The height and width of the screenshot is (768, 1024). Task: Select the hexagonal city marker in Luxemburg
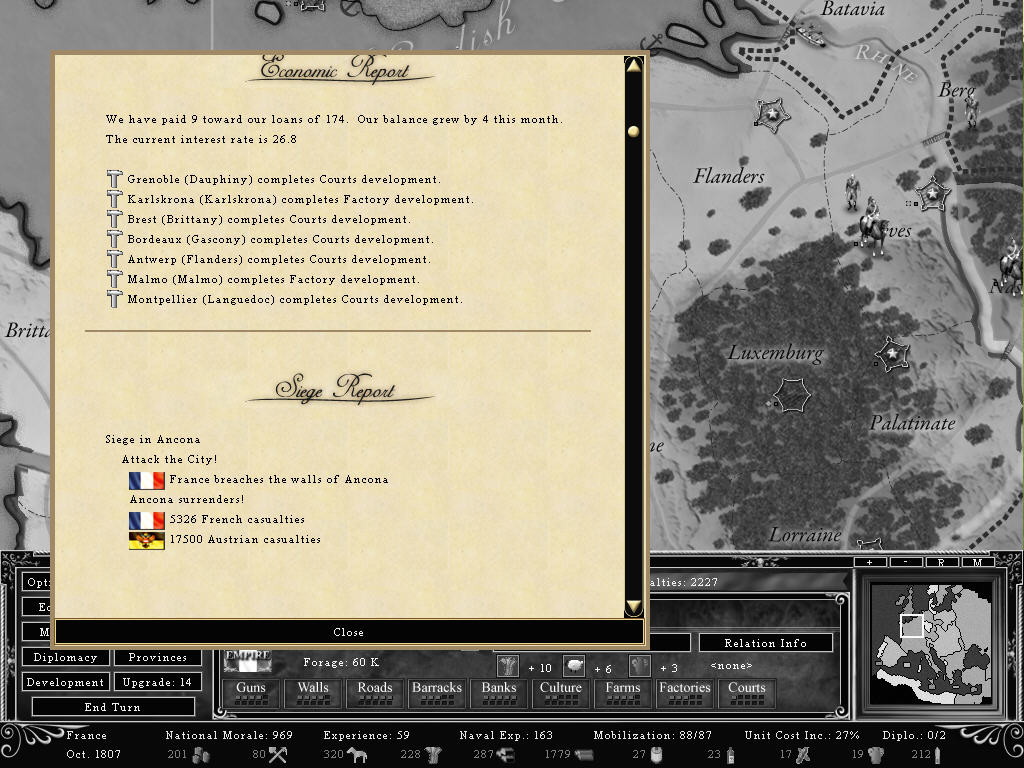click(x=792, y=396)
